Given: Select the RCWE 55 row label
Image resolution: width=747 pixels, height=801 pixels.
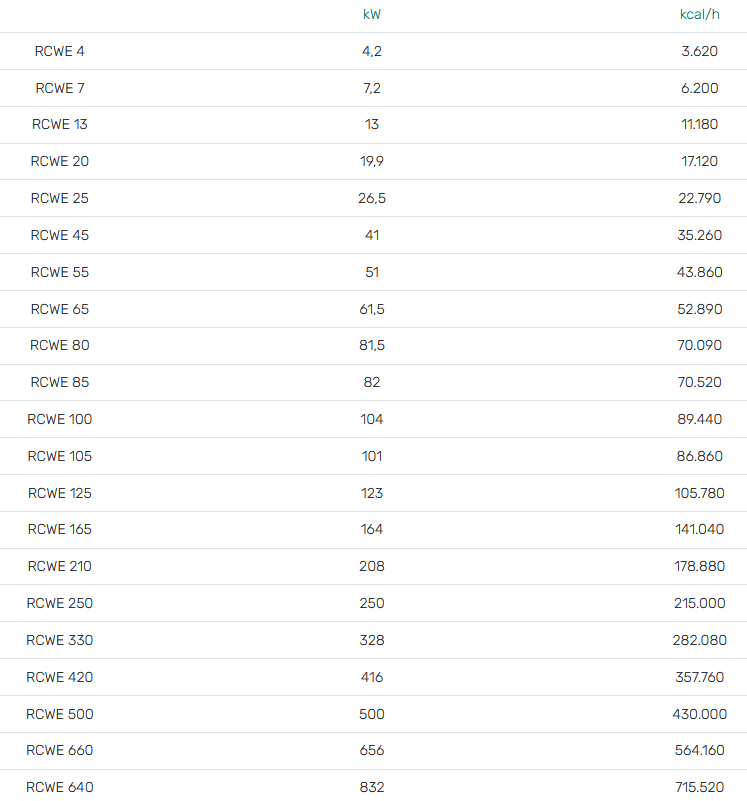Looking at the screenshot, I should (60, 272).
